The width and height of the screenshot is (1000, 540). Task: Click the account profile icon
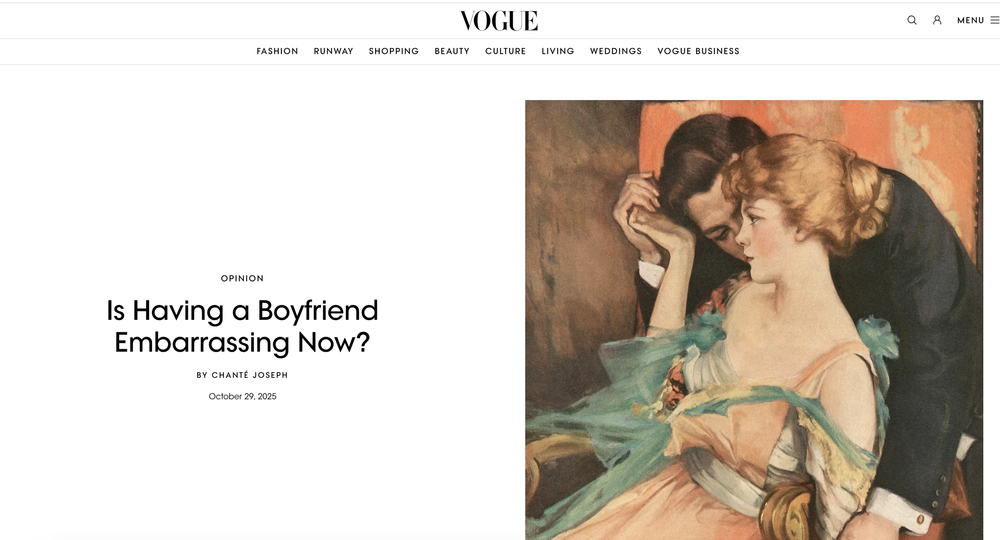tap(937, 20)
